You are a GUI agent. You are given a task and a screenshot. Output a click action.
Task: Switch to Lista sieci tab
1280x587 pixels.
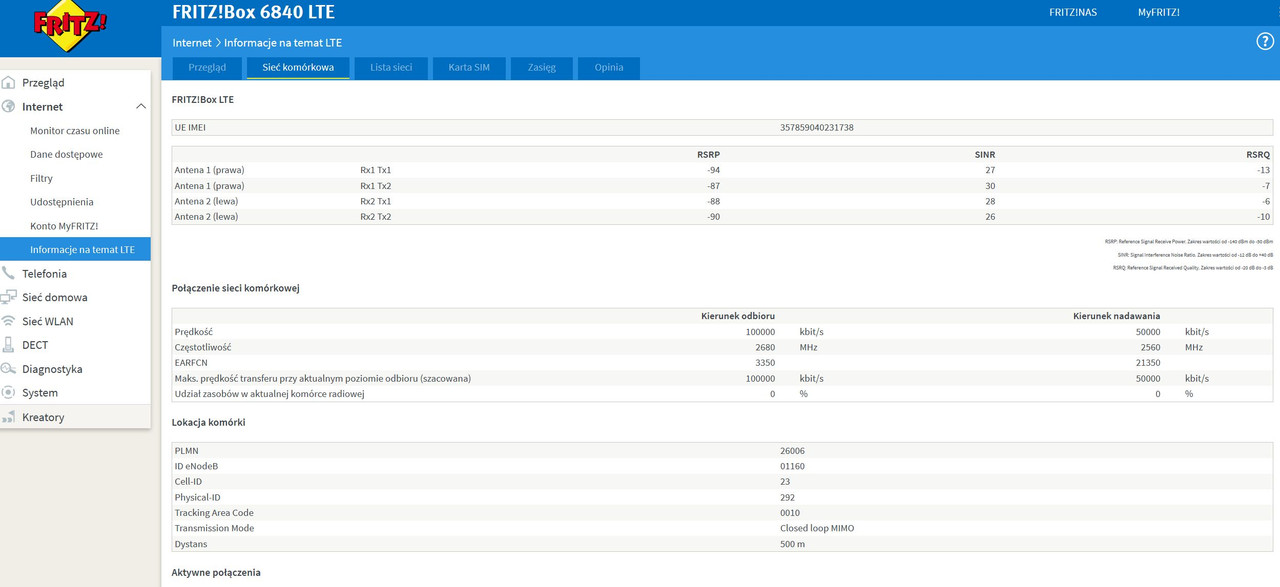click(x=391, y=68)
